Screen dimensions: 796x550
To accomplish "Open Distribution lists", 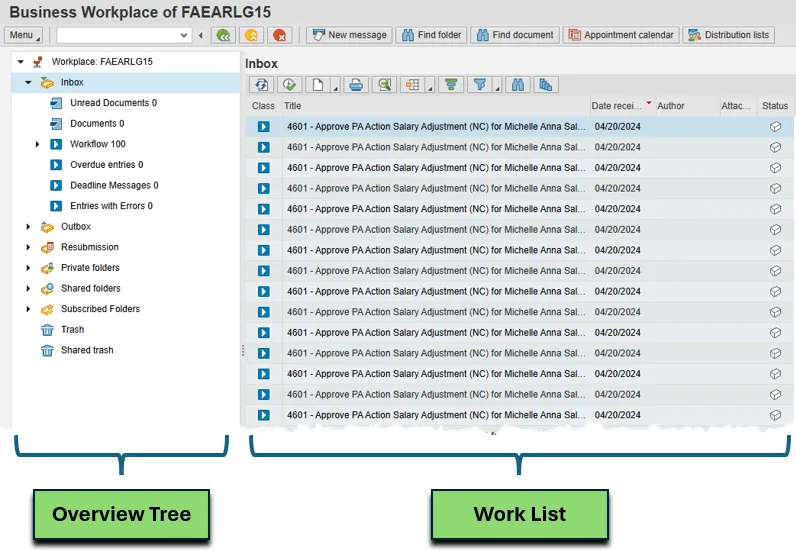I will (728, 35).
